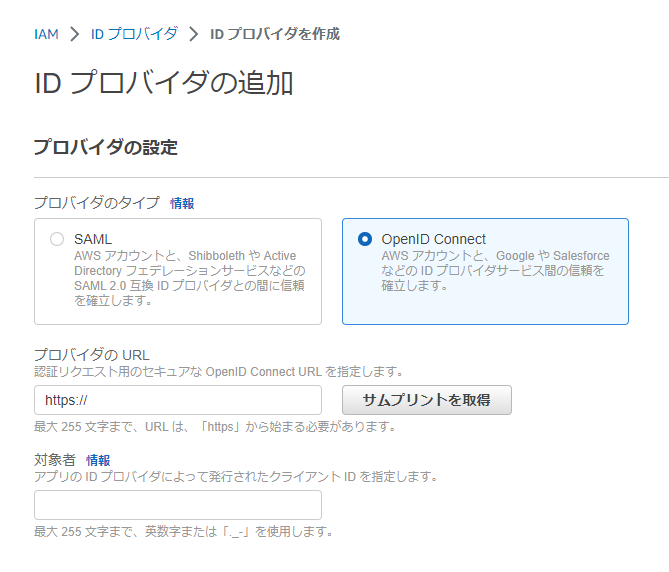This screenshot has width=669, height=572.
Task: Select the OpenID Connect radio button
Action: click(x=365, y=239)
